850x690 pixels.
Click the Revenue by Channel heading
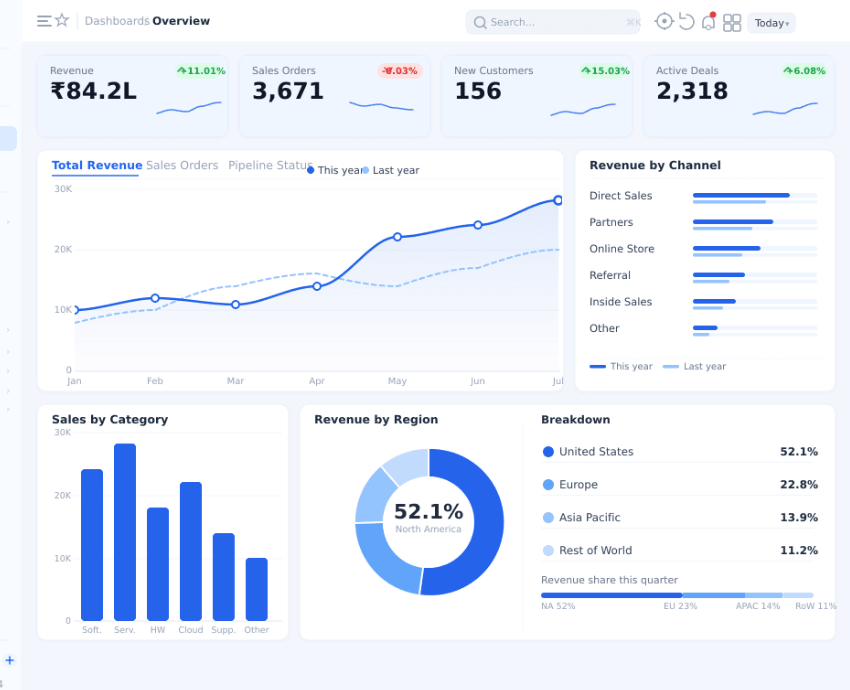point(655,165)
